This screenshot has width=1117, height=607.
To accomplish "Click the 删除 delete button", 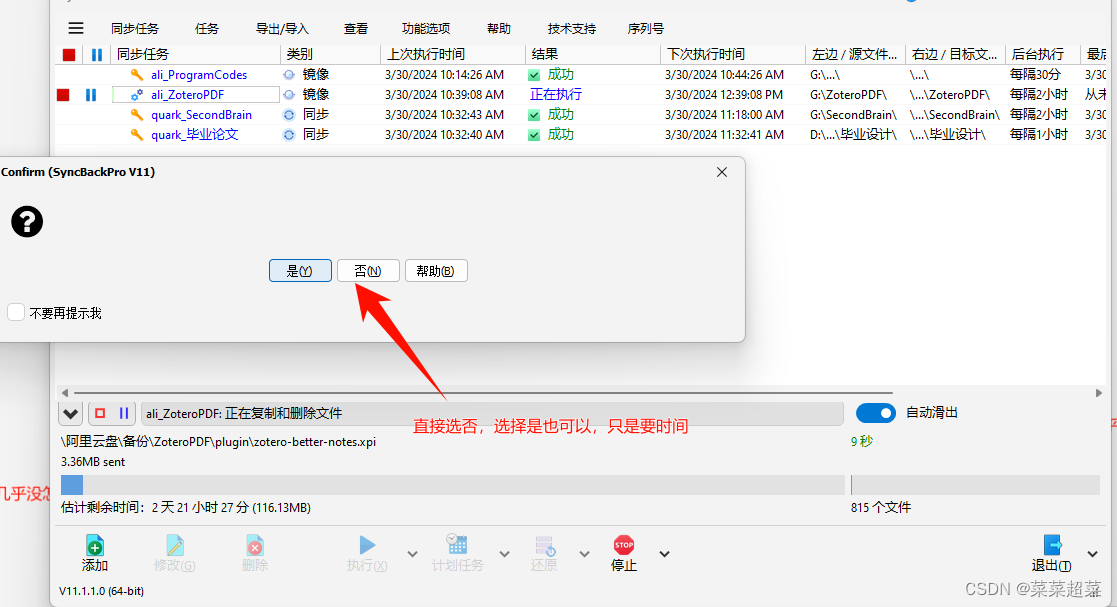I will coord(254,554).
